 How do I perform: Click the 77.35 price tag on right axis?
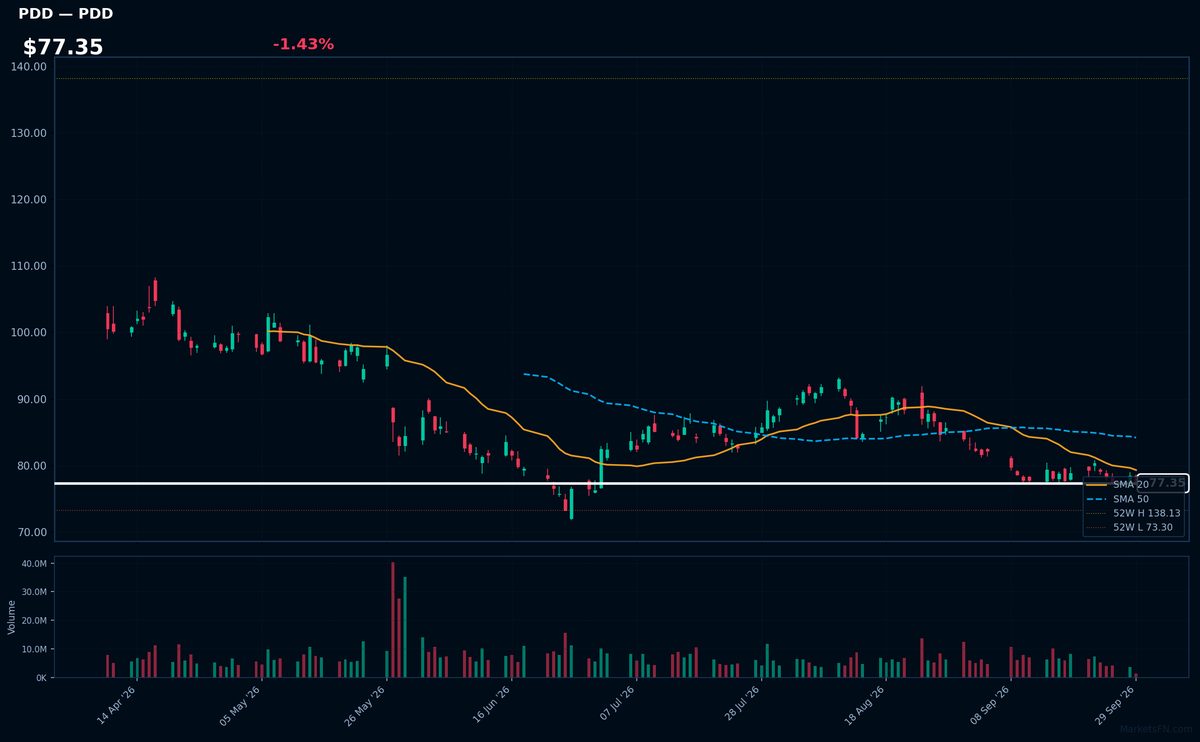point(1163,483)
